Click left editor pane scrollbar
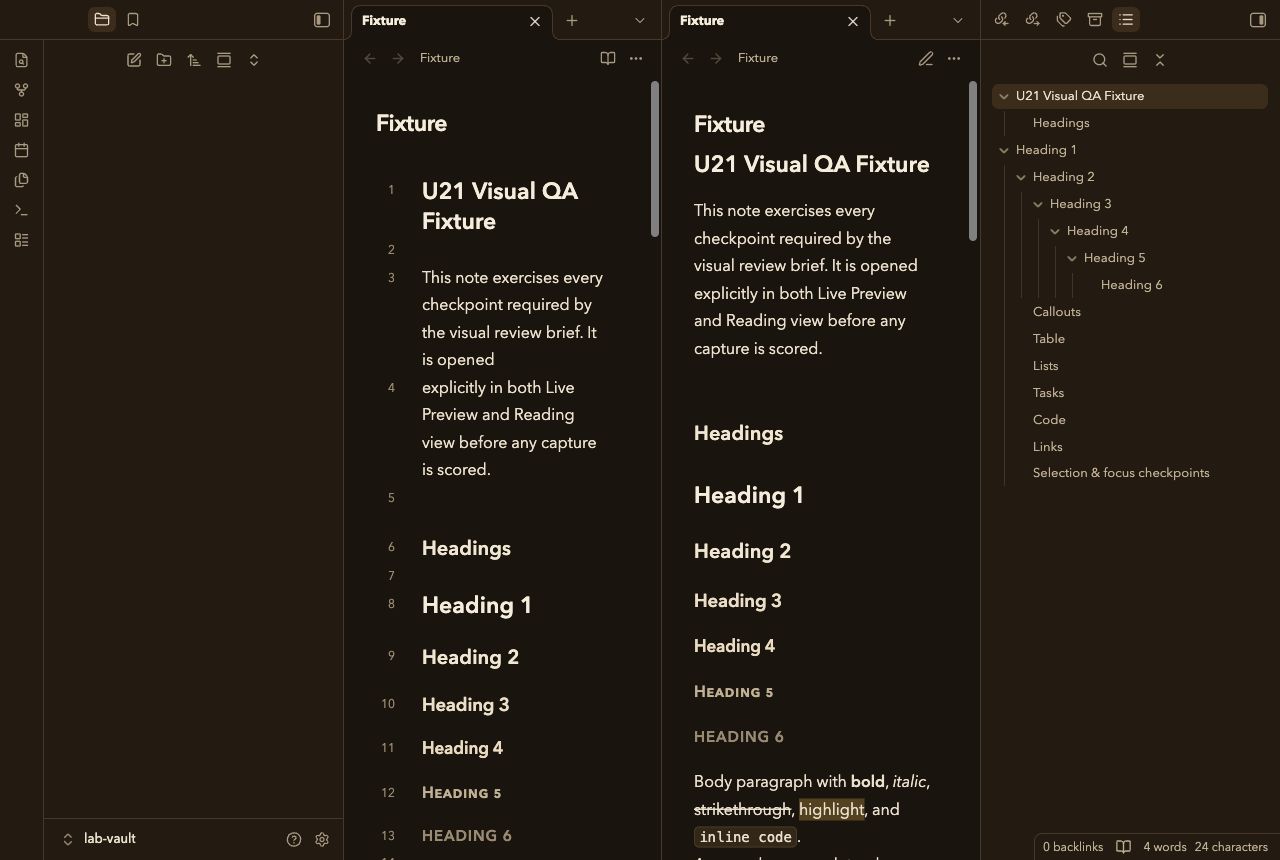This screenshot has width=1280, height=860. coord(655,159)
